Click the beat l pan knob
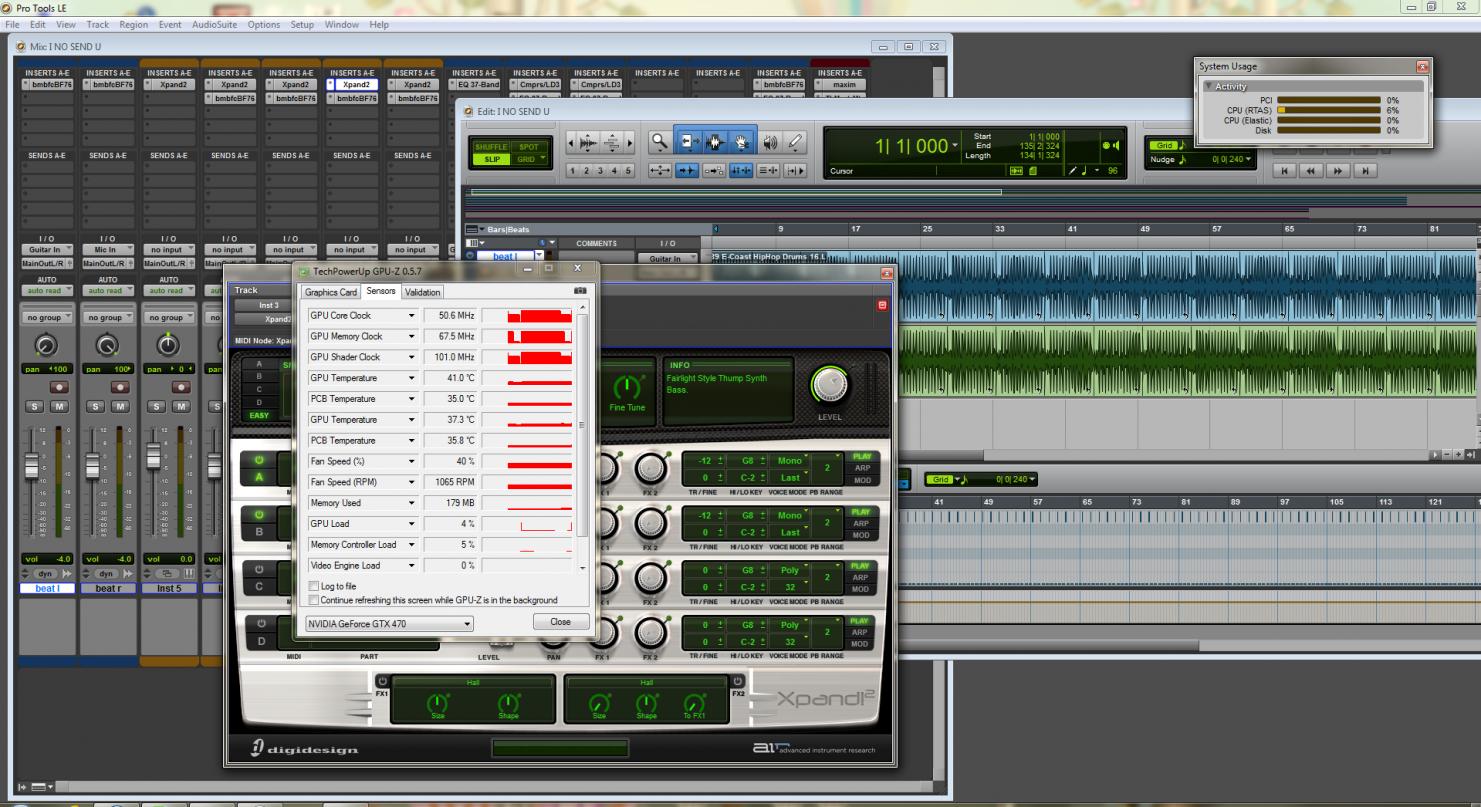1481x807 pixels. (x=47, y=347)
